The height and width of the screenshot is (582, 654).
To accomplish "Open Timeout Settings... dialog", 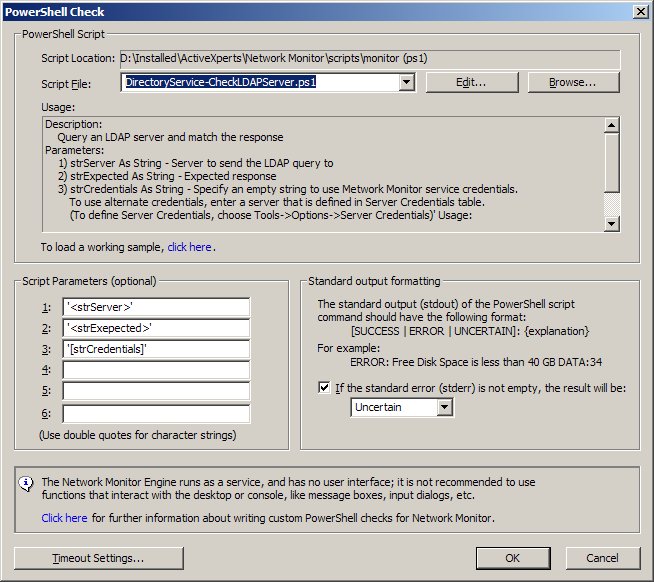I will (98, 558).
